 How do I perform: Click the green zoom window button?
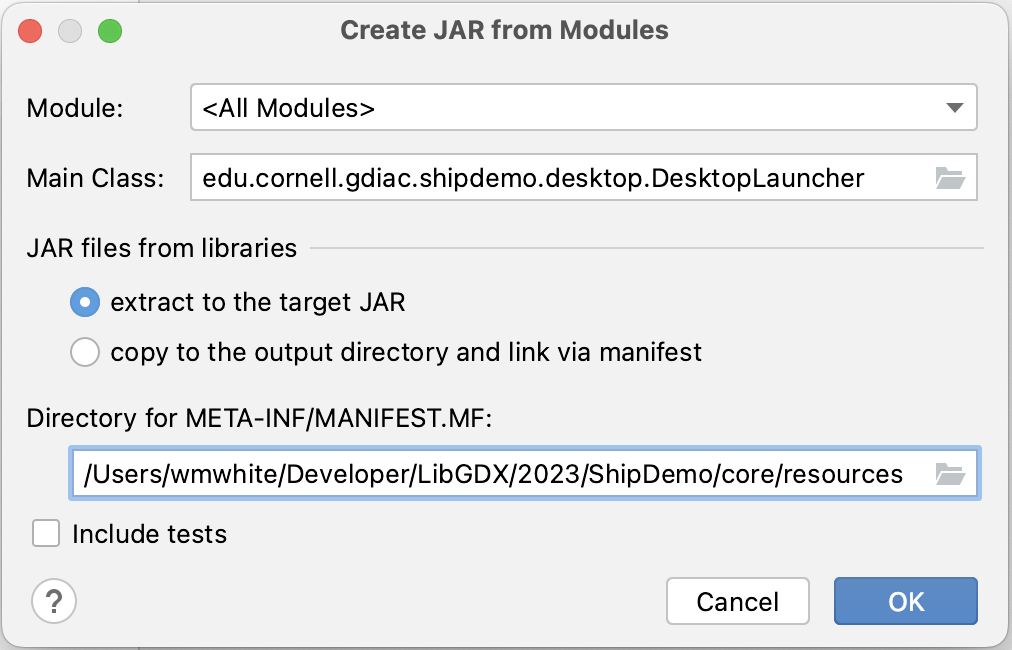[x=109, y=30]
